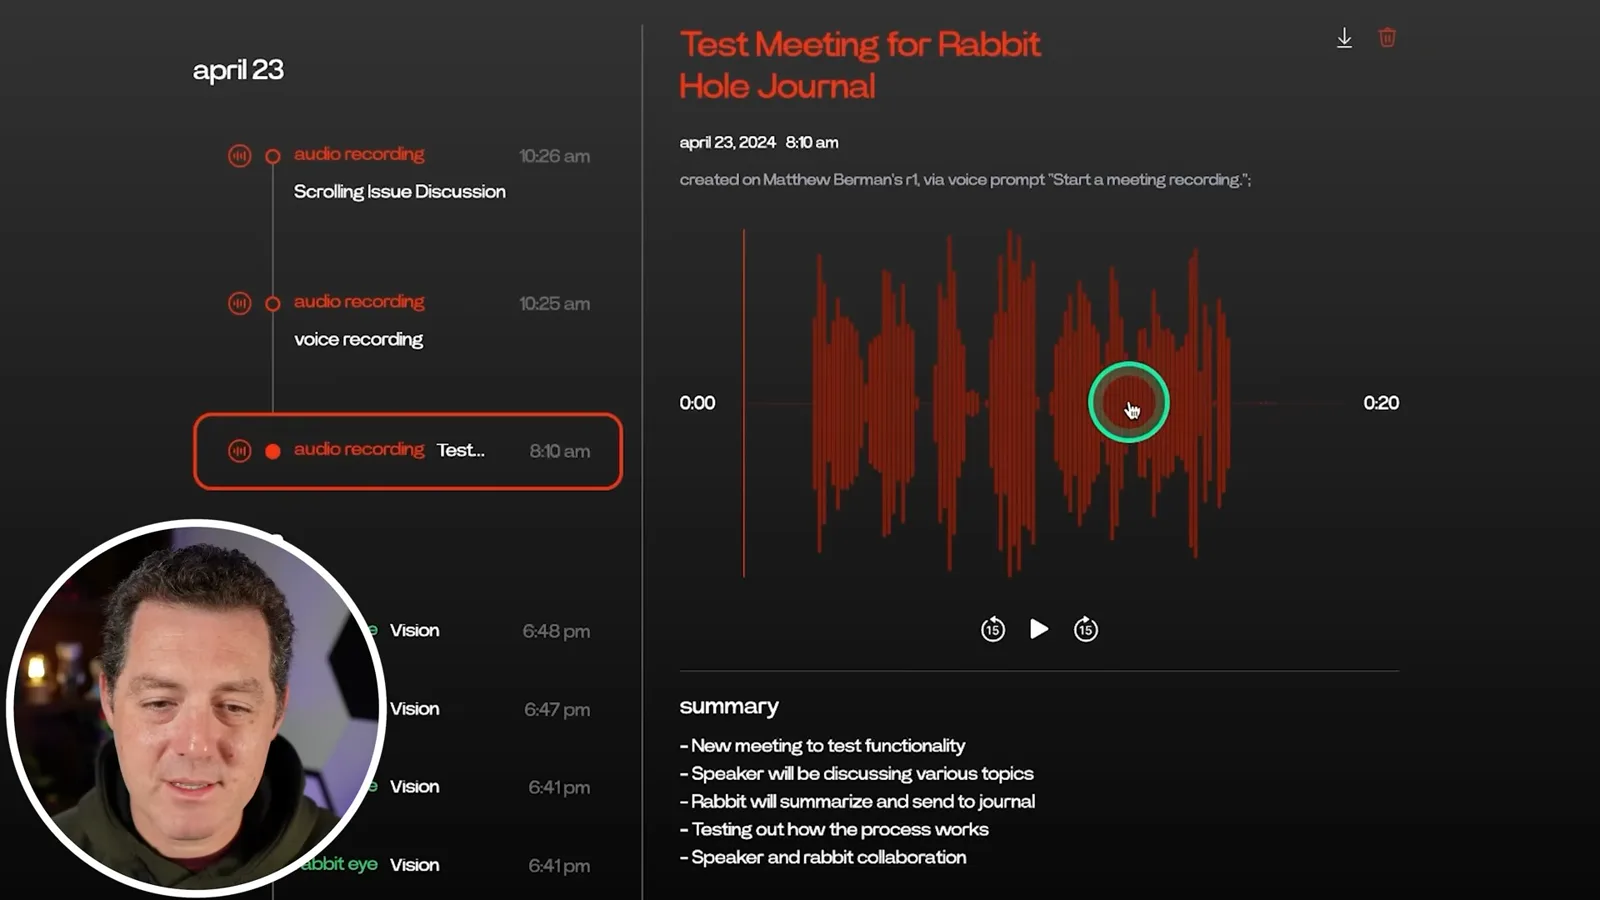This screenshot has width=1600, height=900.
Task: Download the Test Meeting recording
Action: (1344, 38)
